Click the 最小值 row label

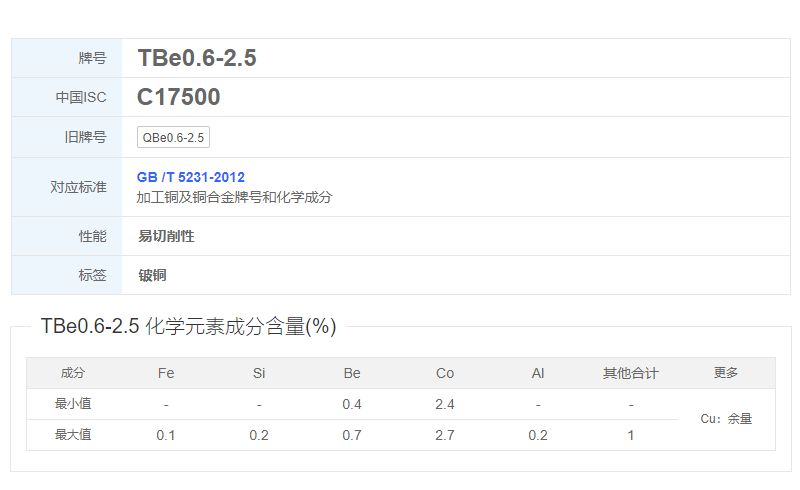[73, 404]
